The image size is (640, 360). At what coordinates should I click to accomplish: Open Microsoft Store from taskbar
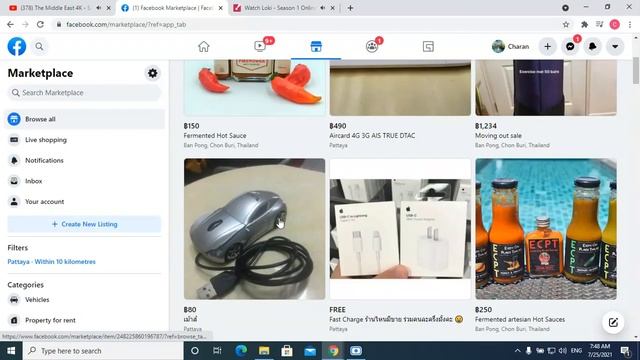coord(287,351)
